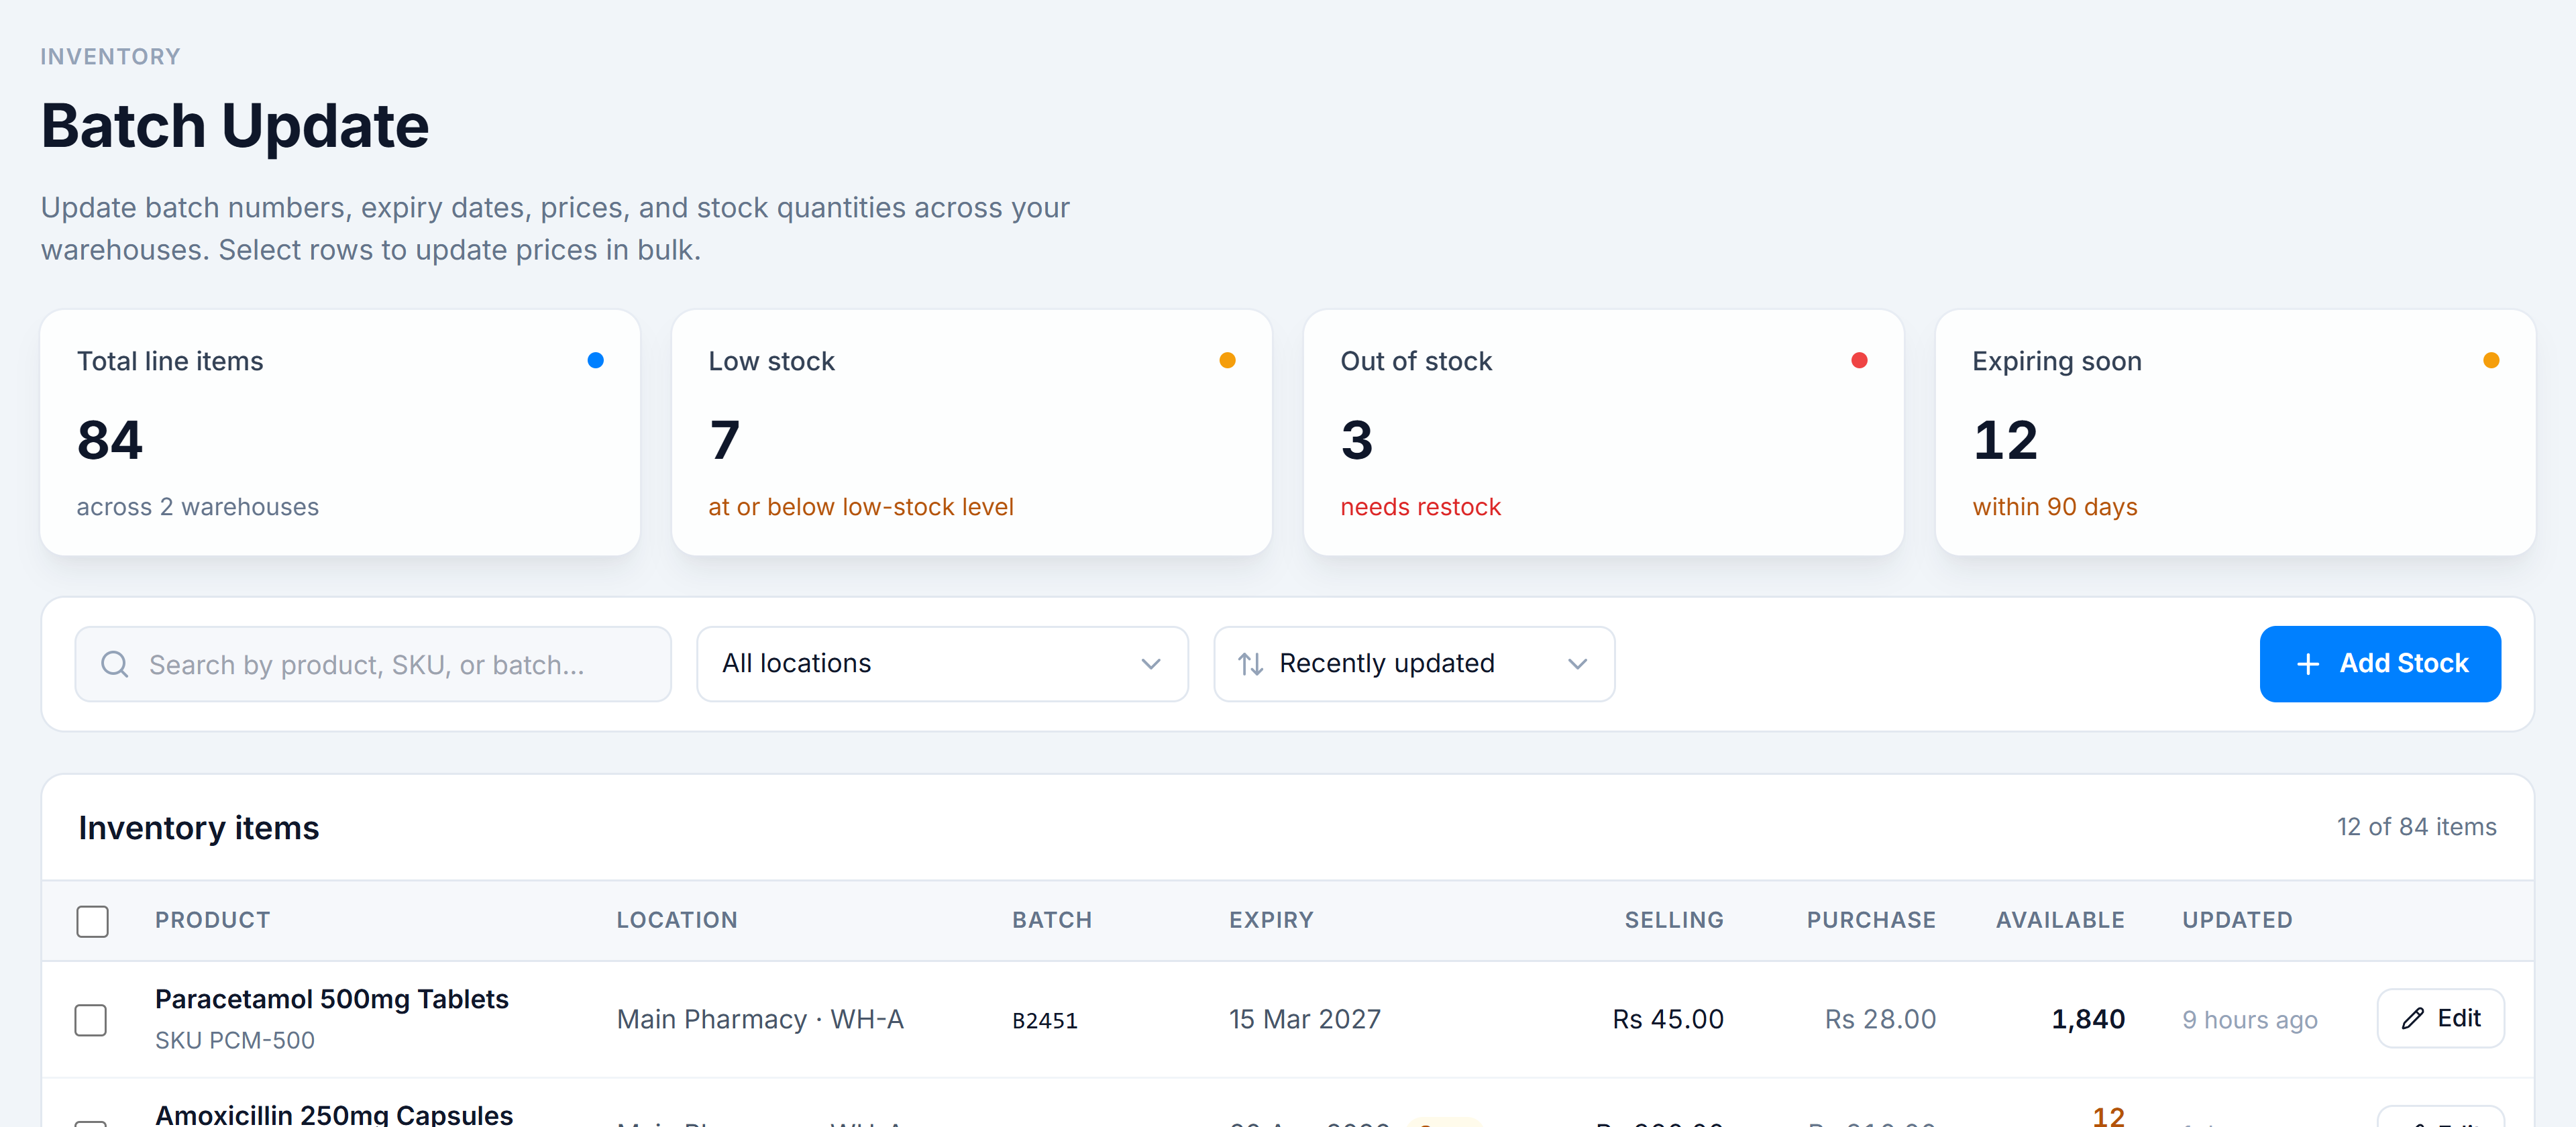Click selling price Rs 45.00
The image size is (2576, 1127).
(1668, 1019)
